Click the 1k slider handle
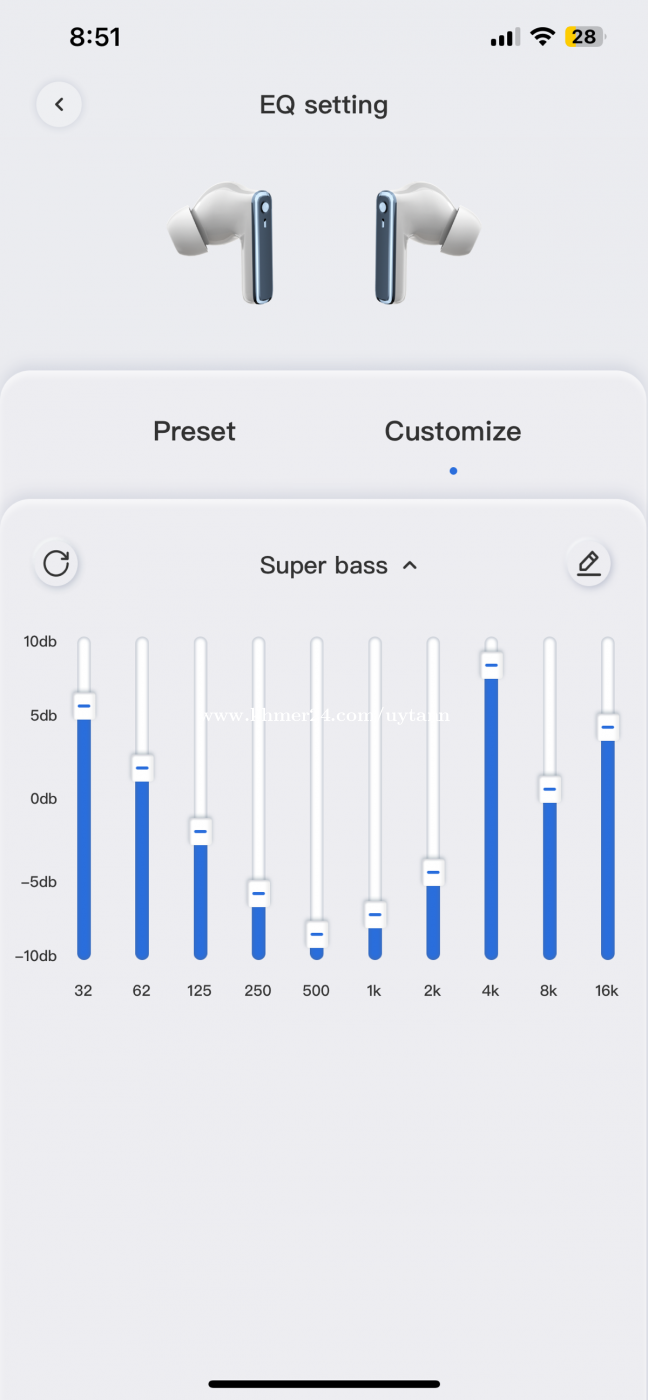The width and height of the screenshot is (648, 1400). (375, 914)
